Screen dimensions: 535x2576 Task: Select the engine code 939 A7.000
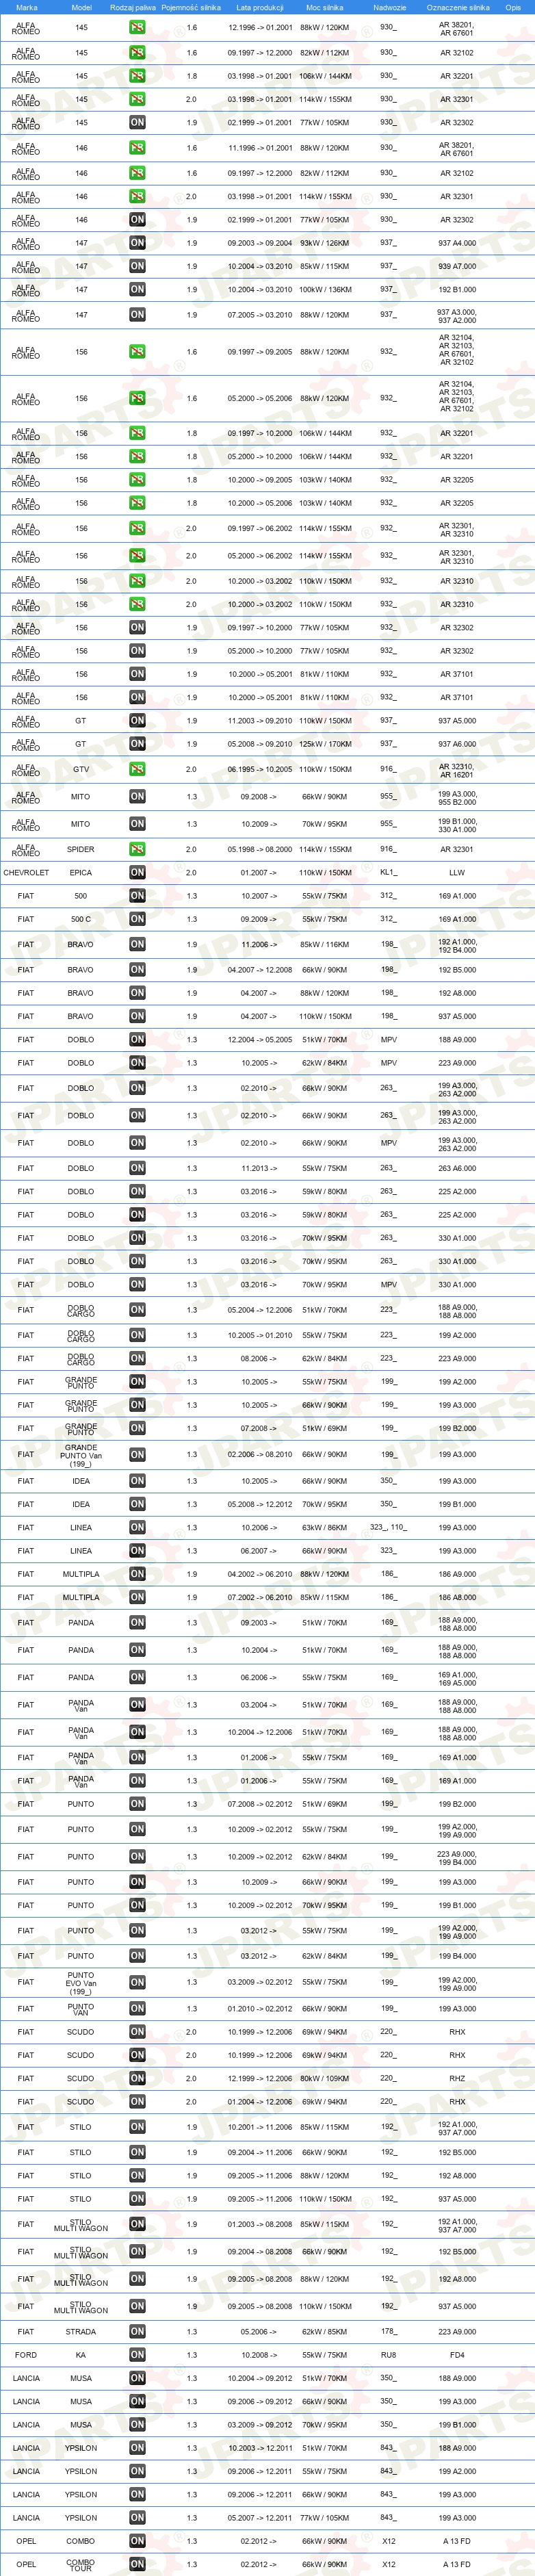pos(457,267)
